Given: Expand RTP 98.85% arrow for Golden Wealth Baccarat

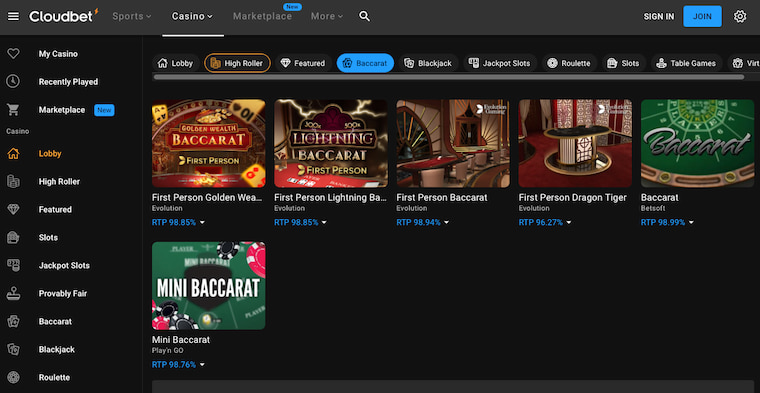Looking at the screenshot, I should pos(202,222).
